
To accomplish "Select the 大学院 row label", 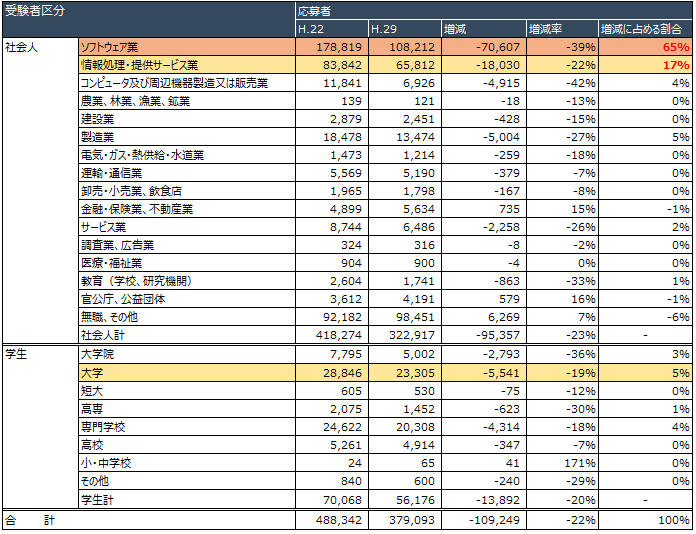I will tap(97, 354).
